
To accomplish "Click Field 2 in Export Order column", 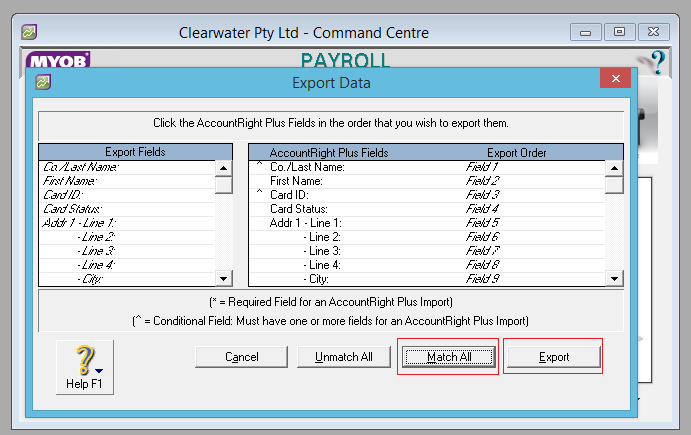I will 483,181.
